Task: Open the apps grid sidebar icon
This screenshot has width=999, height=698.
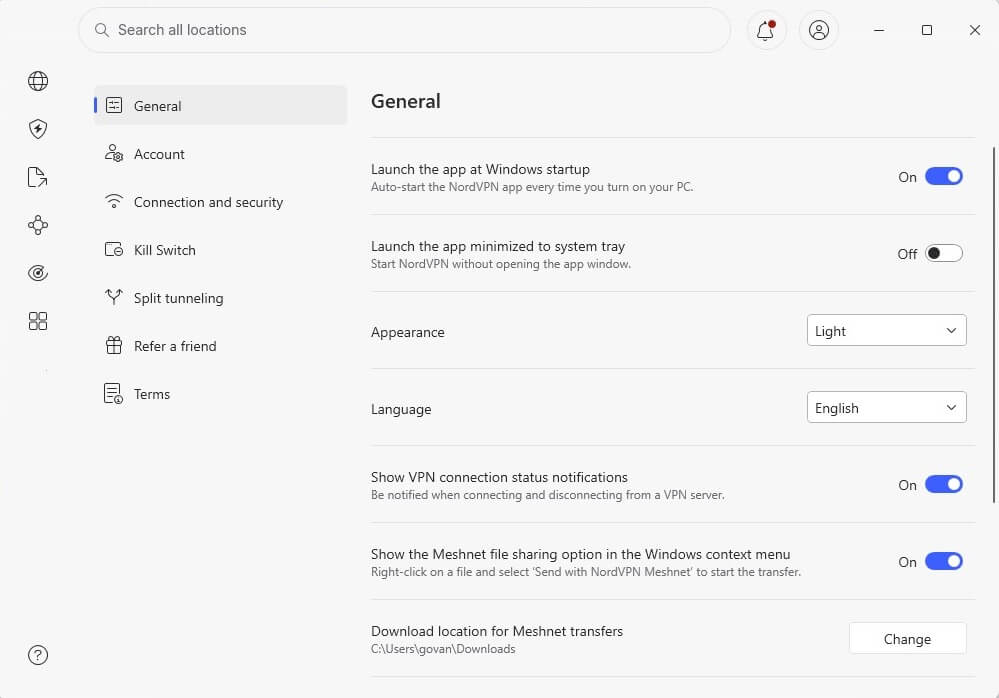Action: click(x=38, y=321)
